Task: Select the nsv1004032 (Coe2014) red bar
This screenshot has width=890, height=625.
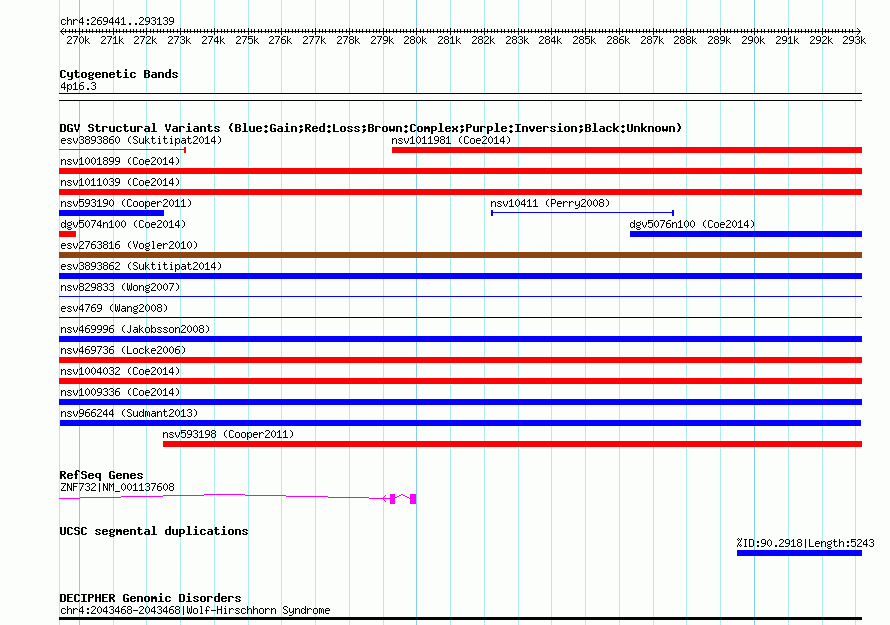Action: [x=460, y=381]
